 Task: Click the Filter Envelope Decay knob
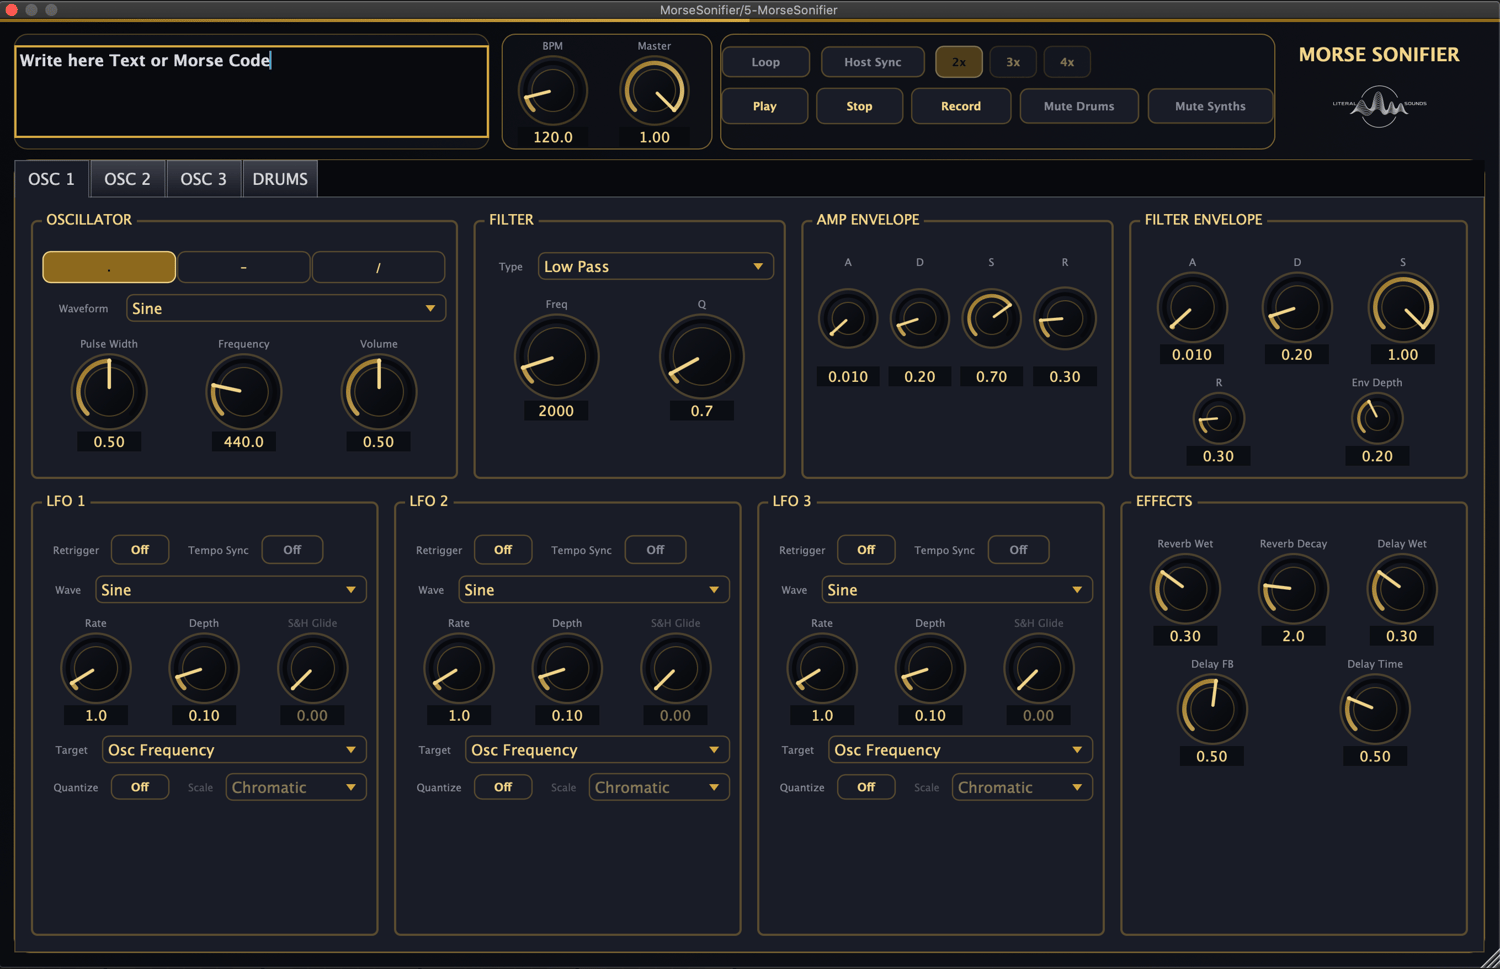[x=1297, y=308]
